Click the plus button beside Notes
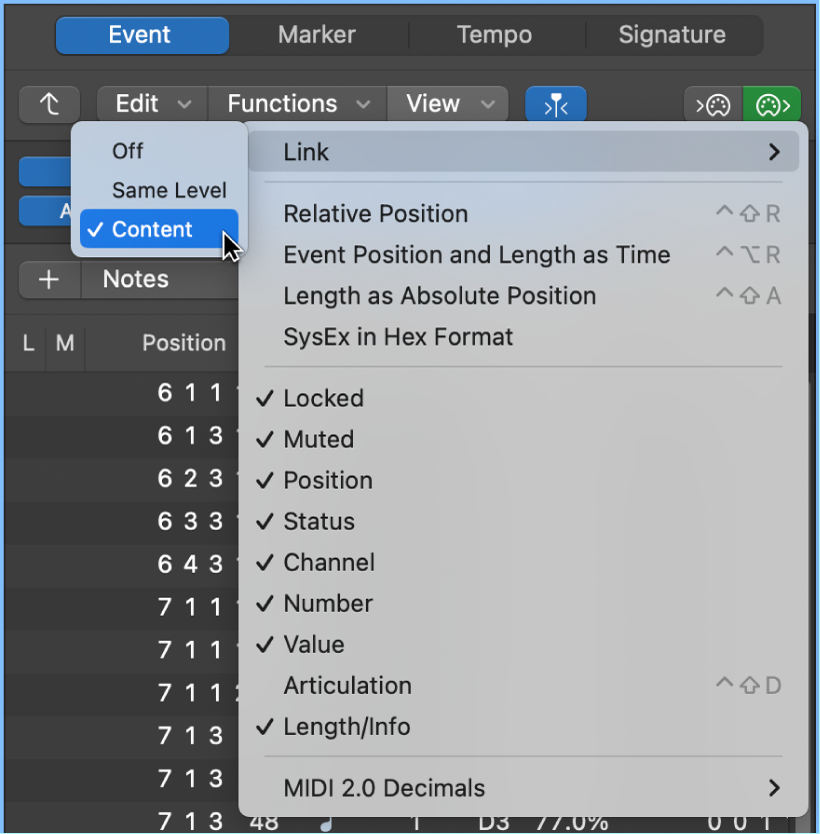820x834 pixels. [49, 279]
